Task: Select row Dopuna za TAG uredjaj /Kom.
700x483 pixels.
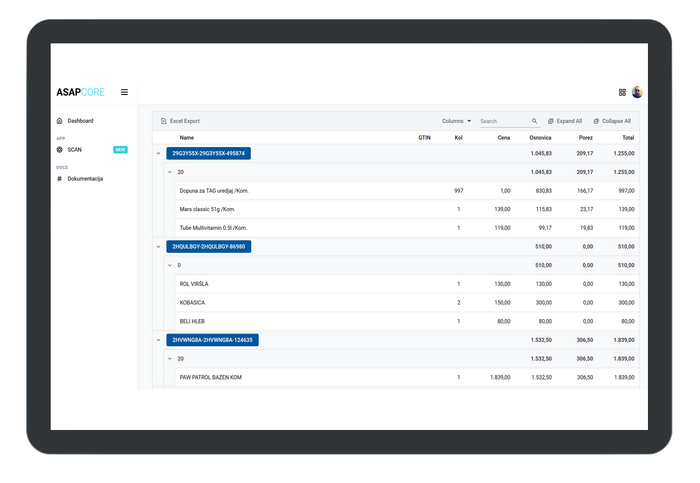Action: pos(406,191)
